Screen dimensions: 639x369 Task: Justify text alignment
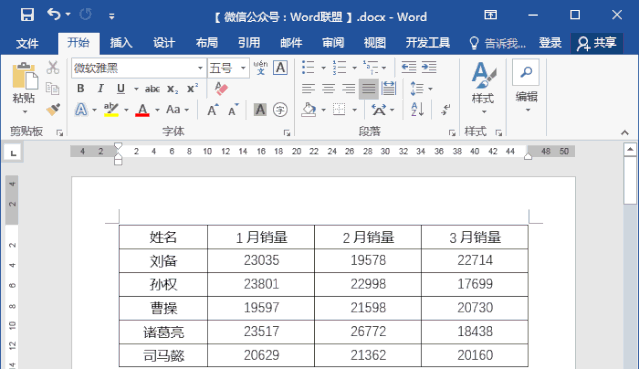[368, 89]
